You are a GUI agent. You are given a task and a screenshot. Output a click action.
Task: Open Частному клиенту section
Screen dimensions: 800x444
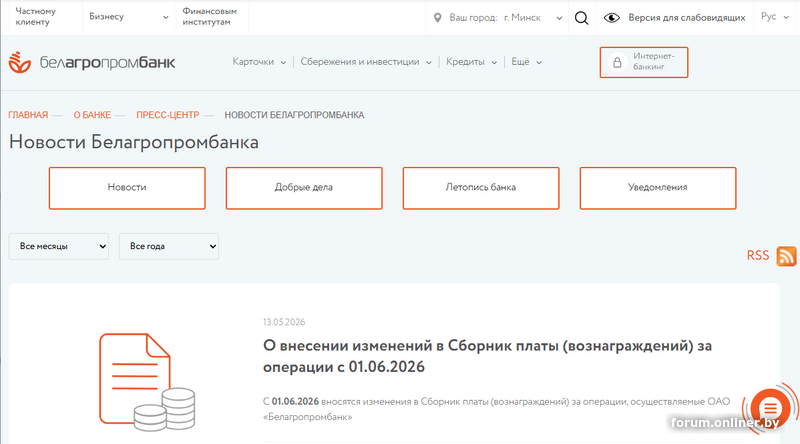[x=36, y=17]
